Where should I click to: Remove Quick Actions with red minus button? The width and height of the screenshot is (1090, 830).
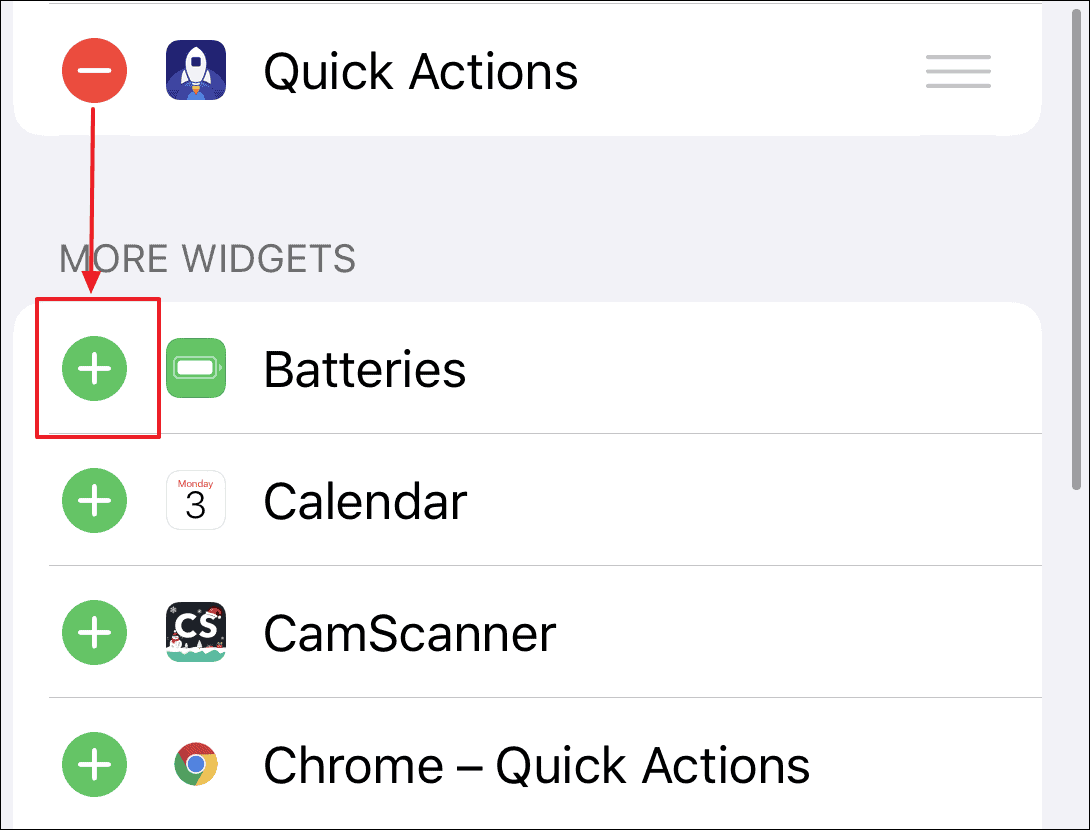click(x=95, y=71)
